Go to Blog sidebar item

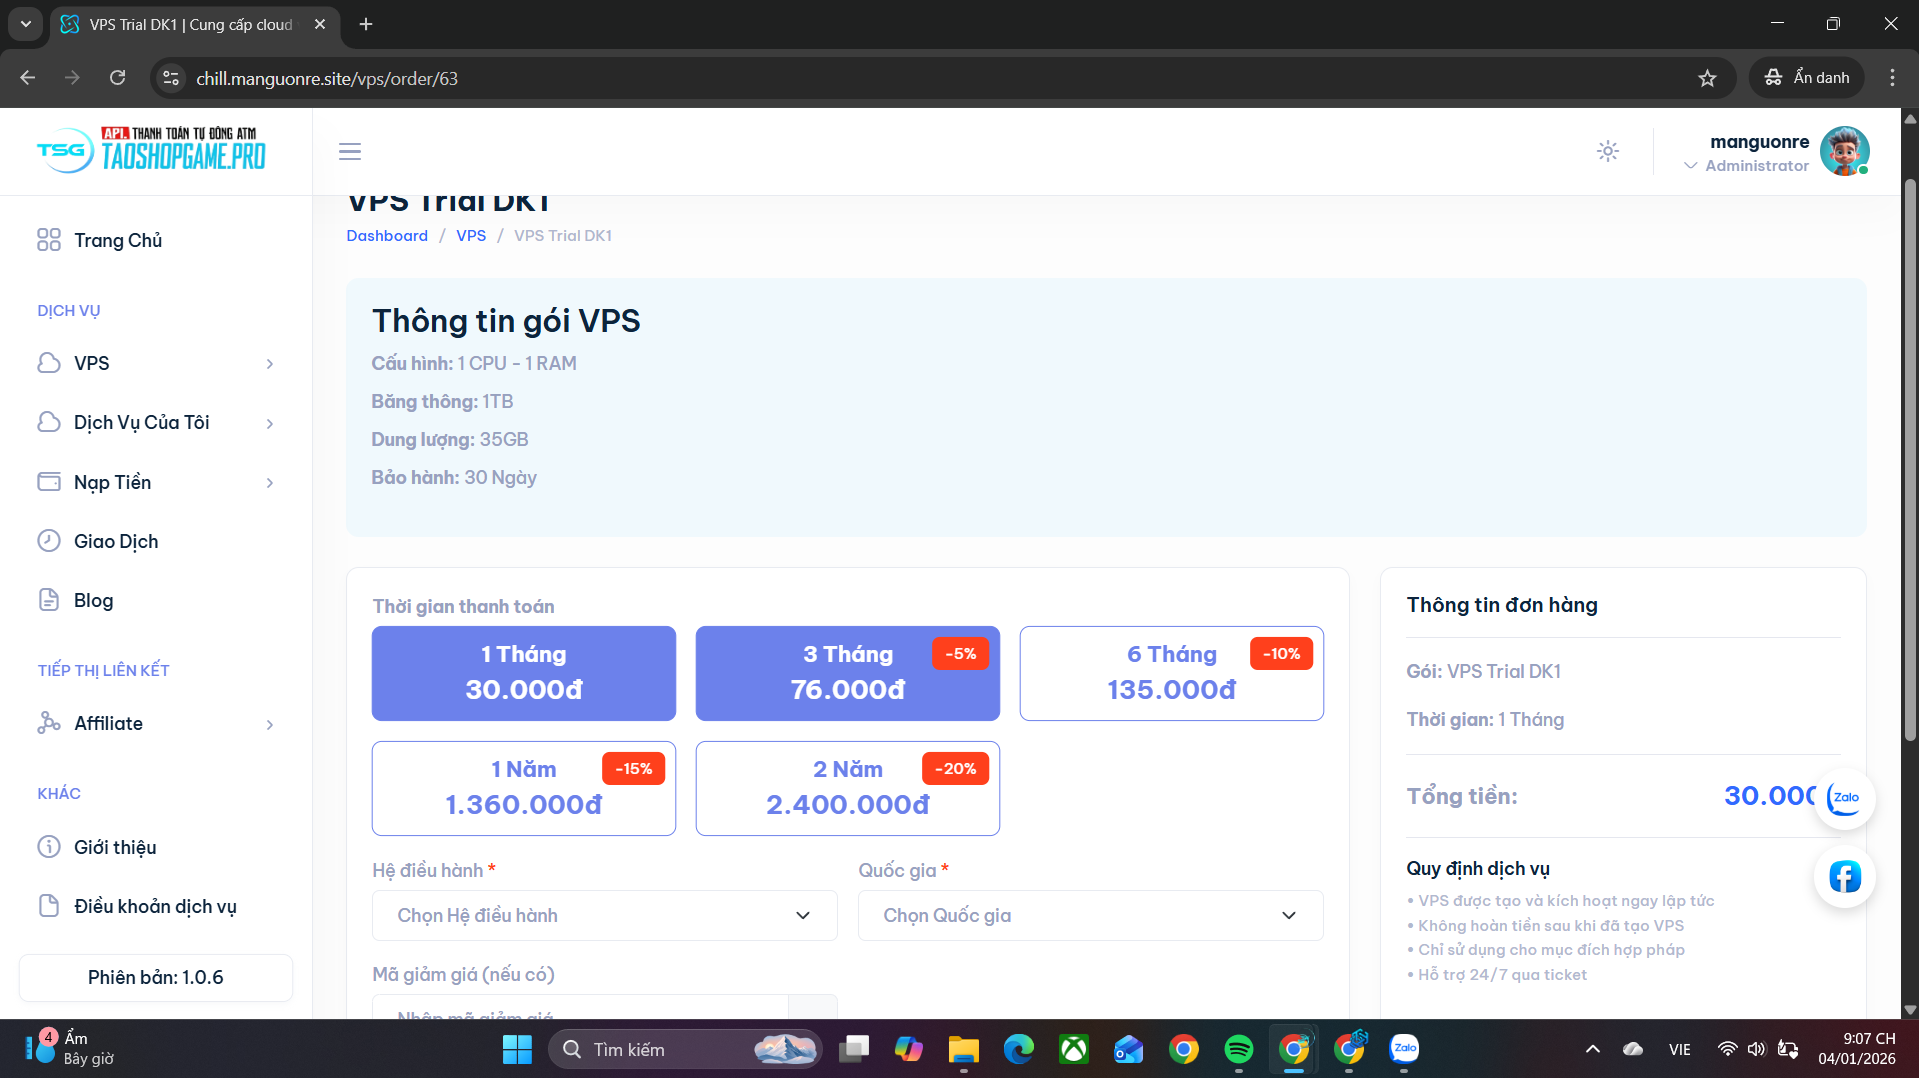tap(93, 600)
